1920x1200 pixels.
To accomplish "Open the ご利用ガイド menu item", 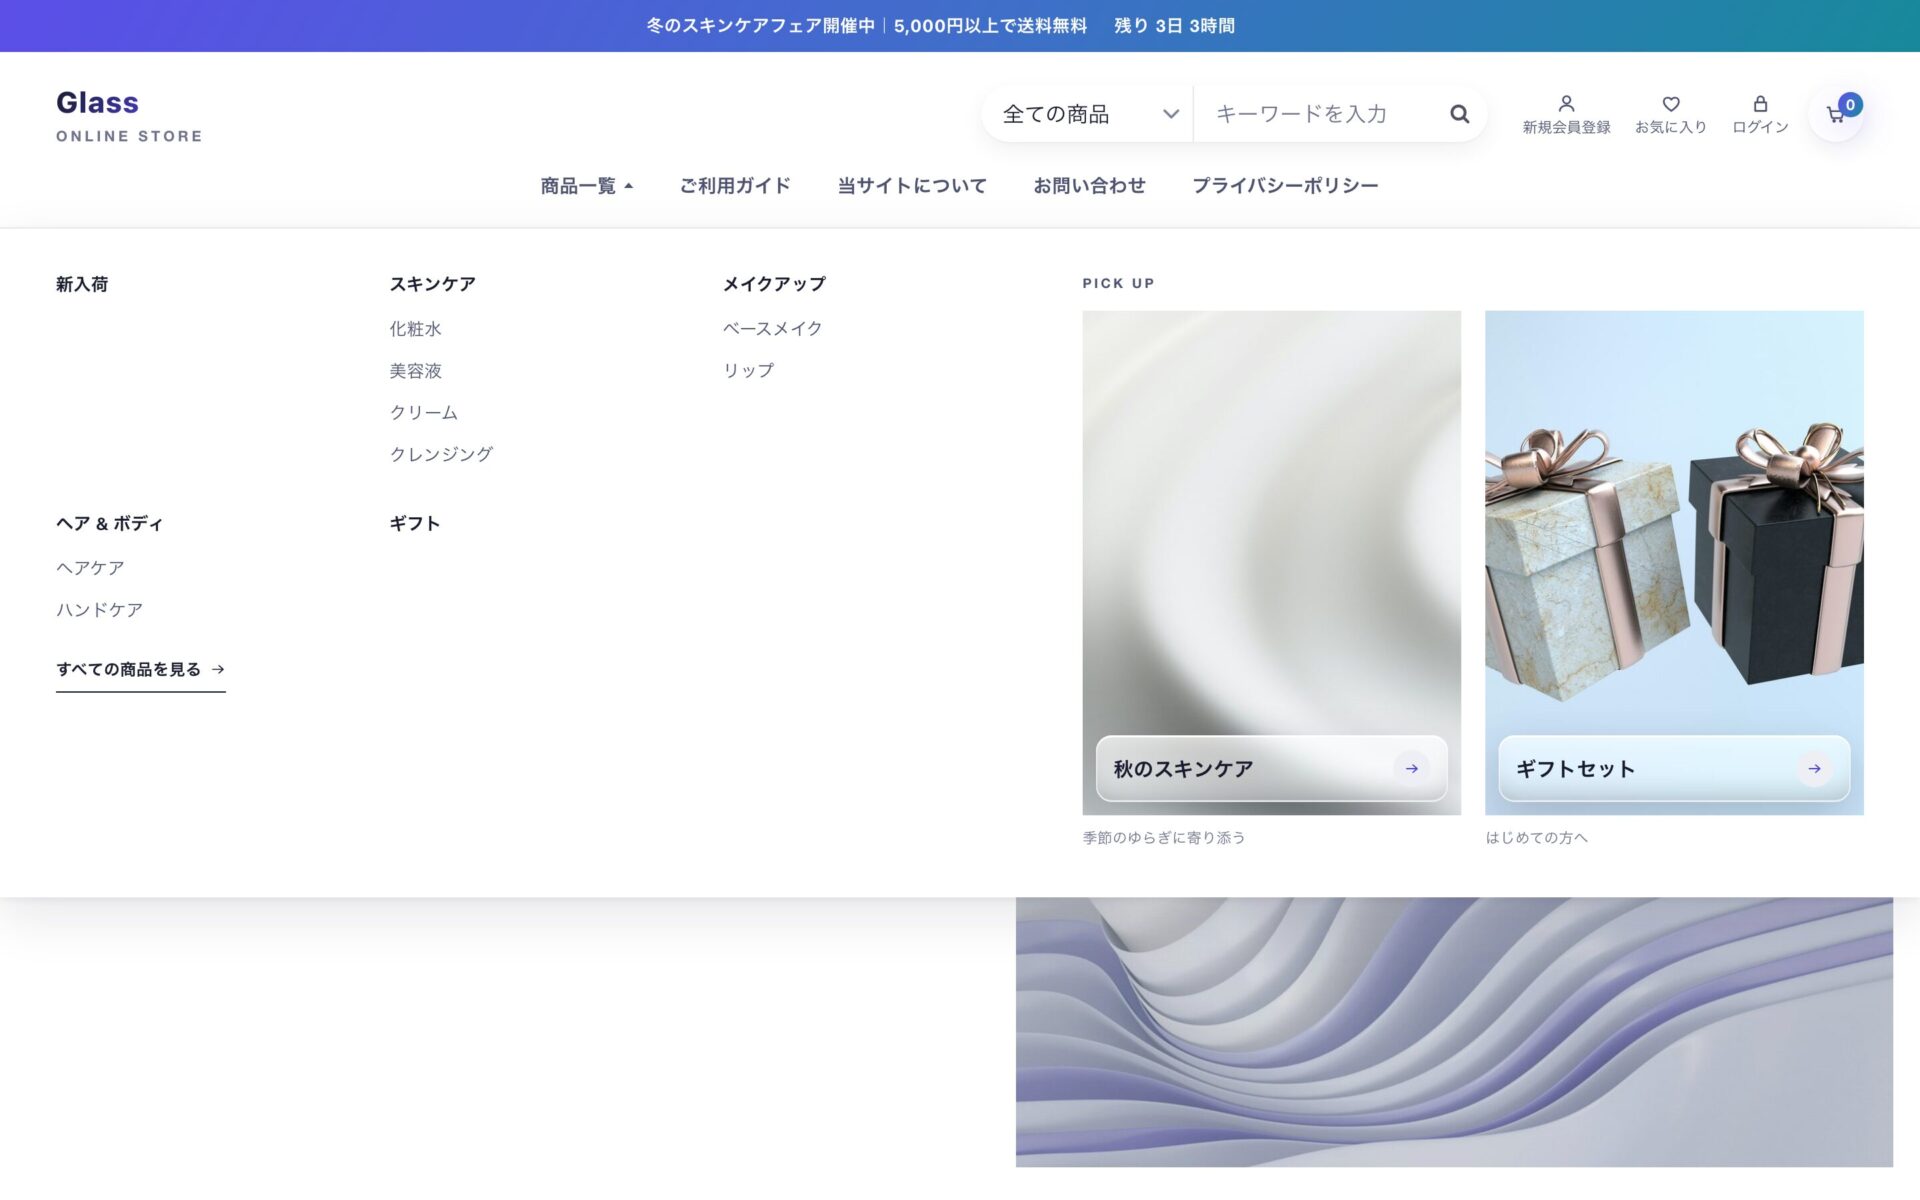I will click(x=735, y=186).
